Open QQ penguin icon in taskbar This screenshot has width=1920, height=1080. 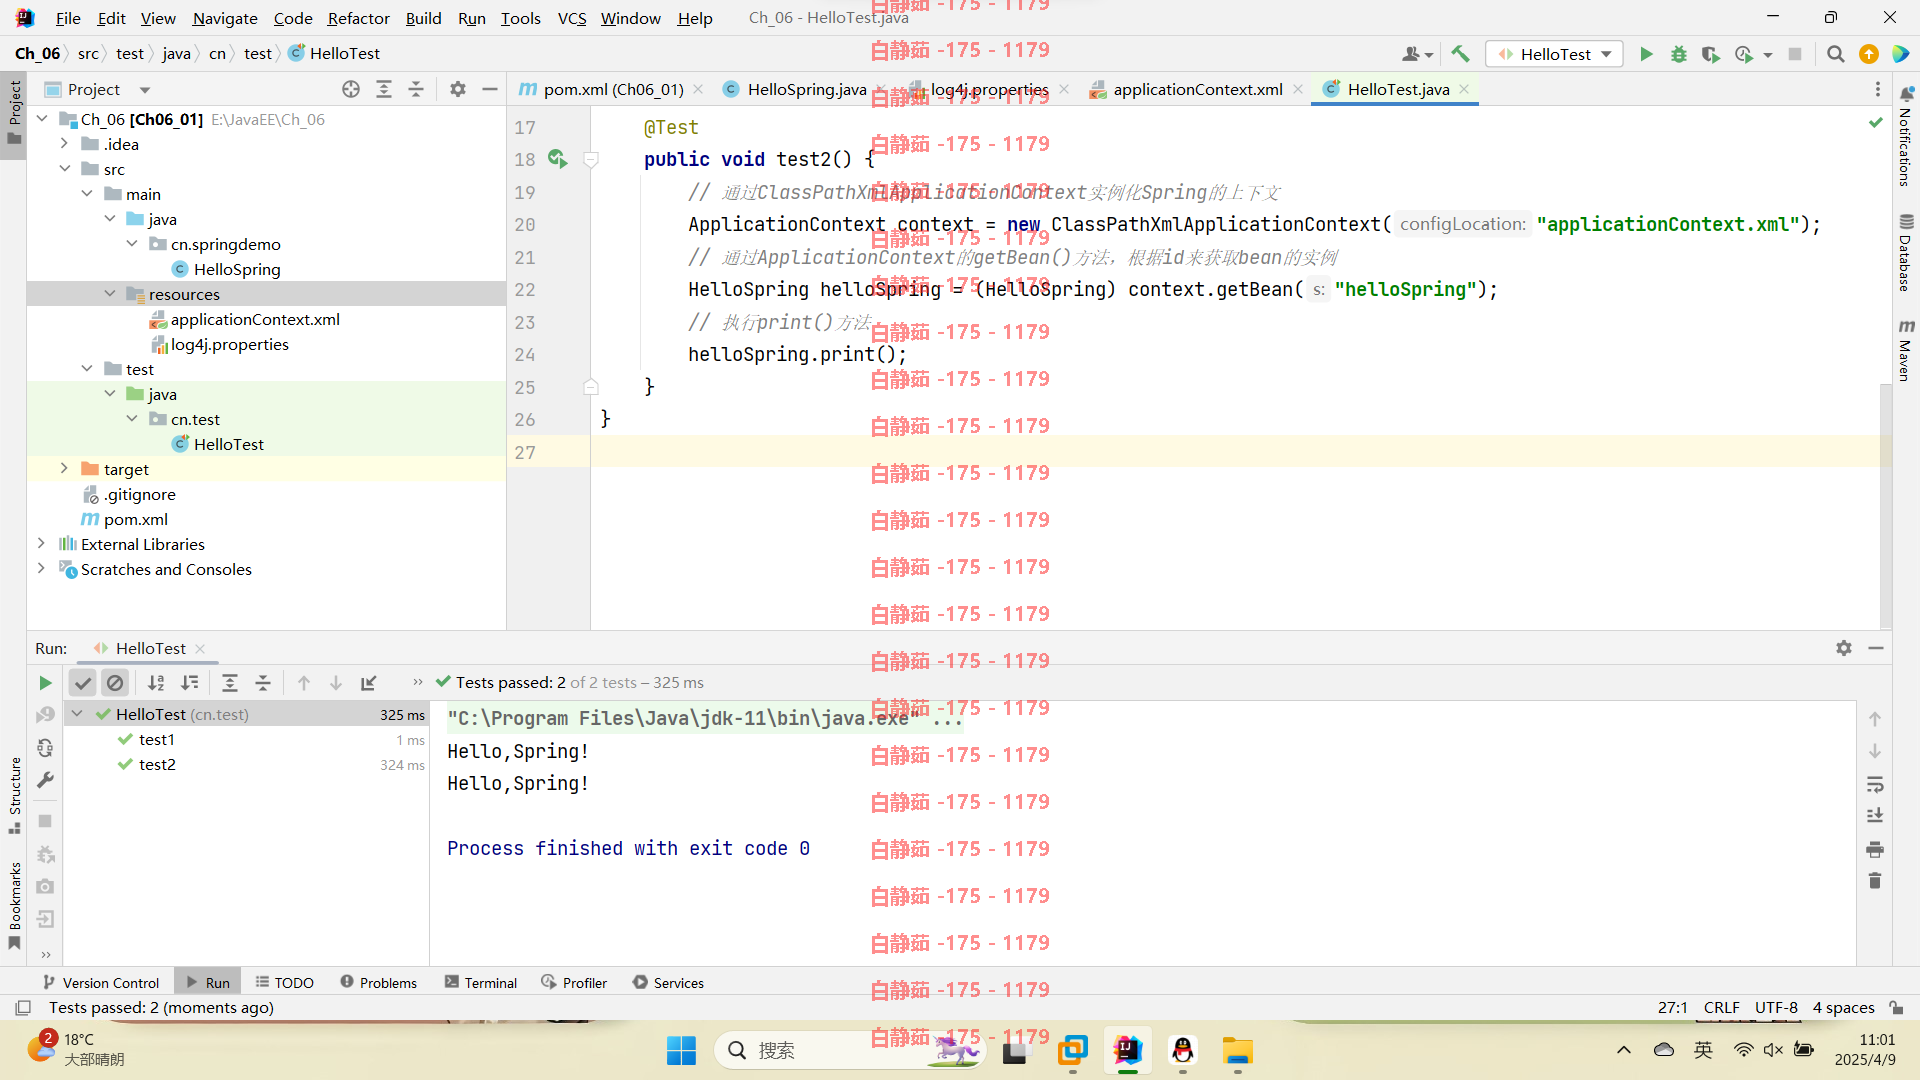coord(1183,1050)
